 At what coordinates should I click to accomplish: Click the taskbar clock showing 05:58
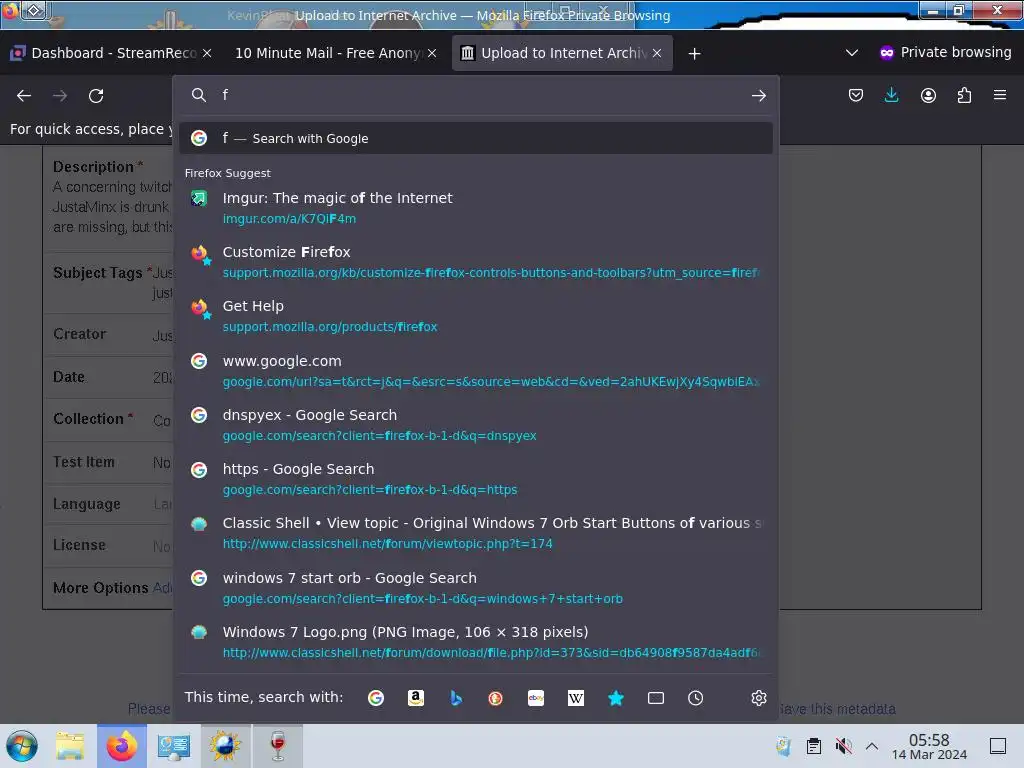coord(929,746)
